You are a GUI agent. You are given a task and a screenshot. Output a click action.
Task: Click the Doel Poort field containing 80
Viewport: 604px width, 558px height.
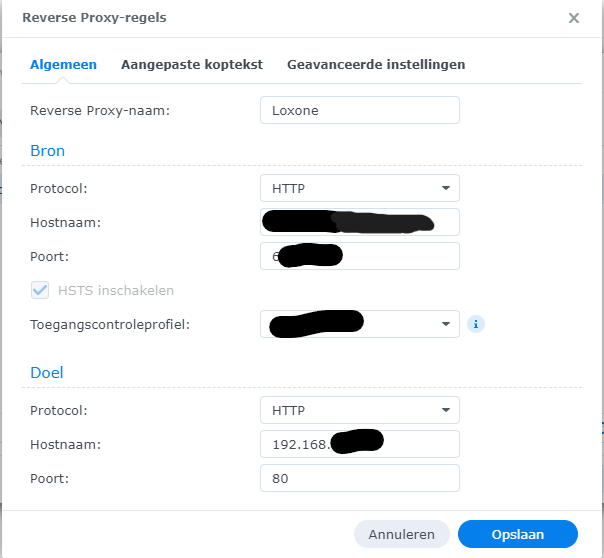coord(359,478)
